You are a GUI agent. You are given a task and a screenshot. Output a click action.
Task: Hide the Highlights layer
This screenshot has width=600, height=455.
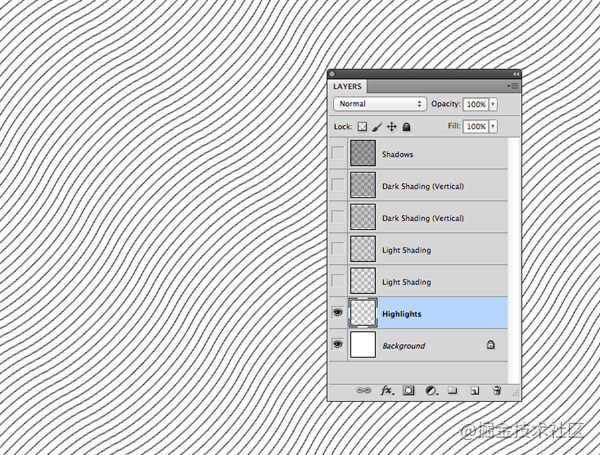pyautogui.click(x=338, y=313)
